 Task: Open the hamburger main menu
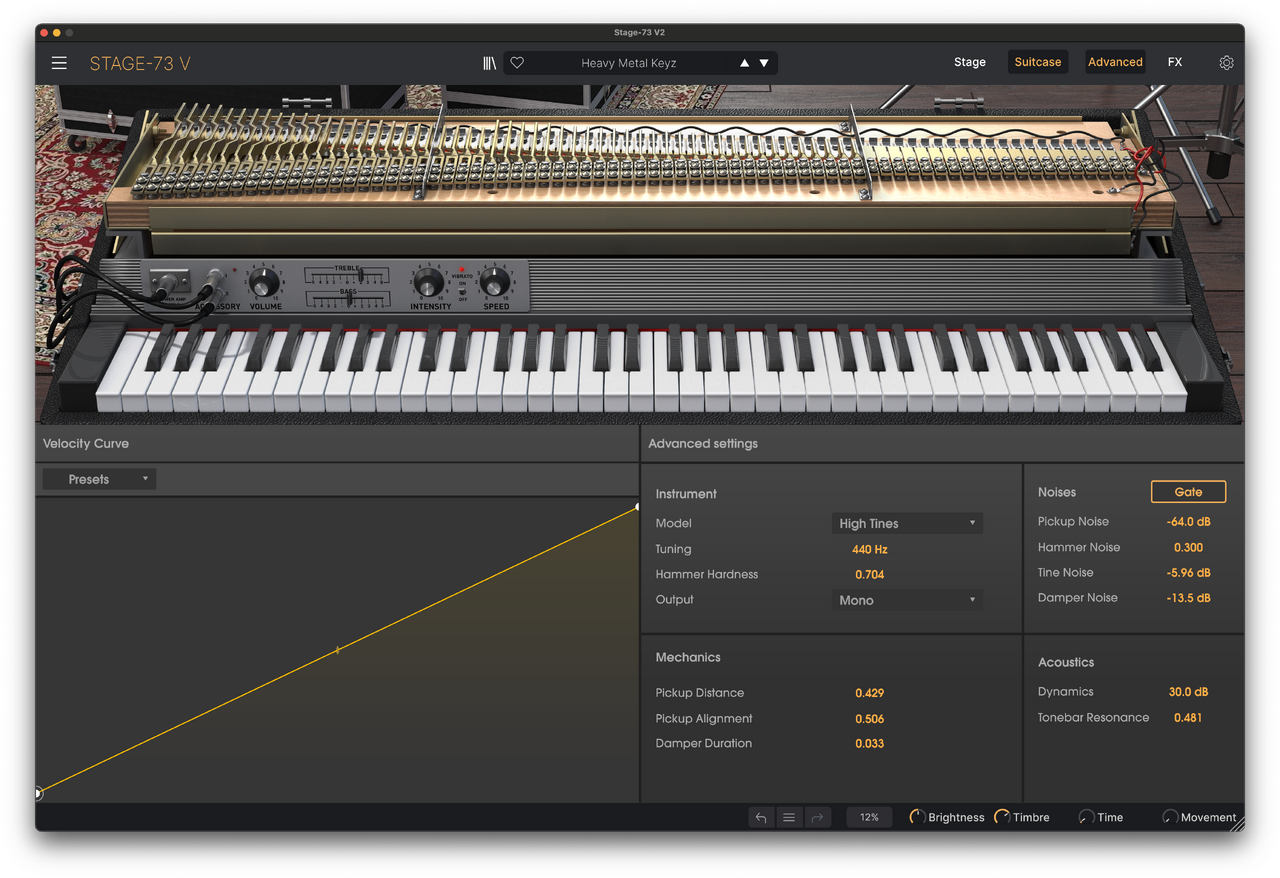(59, 63)
